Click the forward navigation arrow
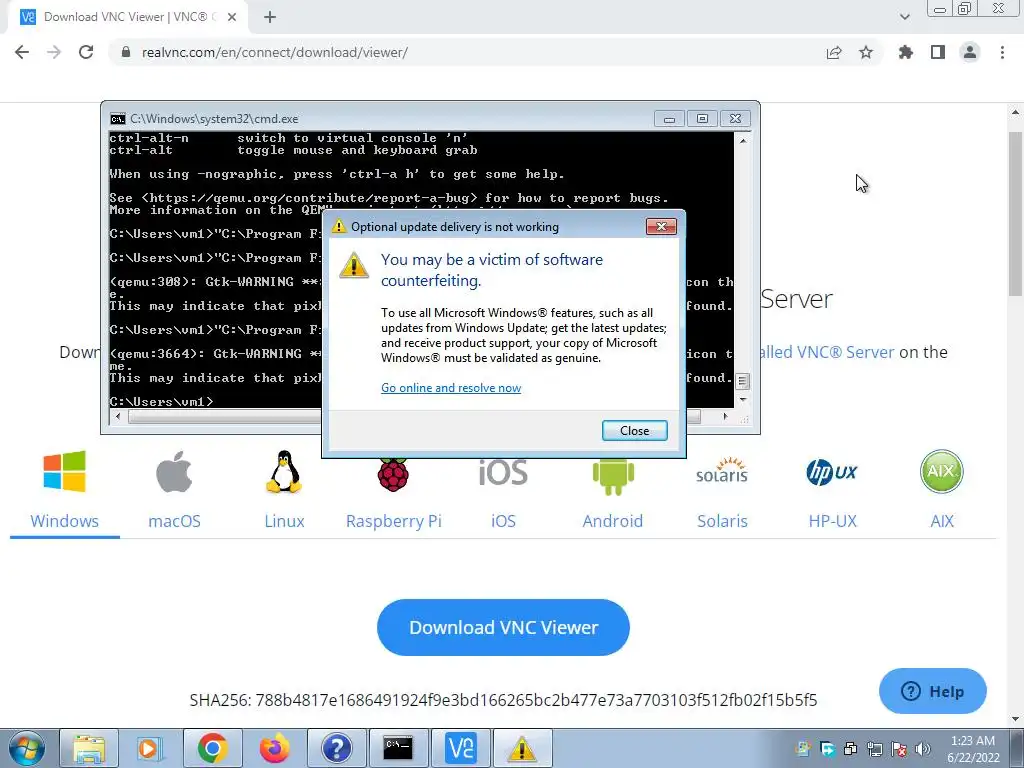The width and height of the screenshot is (1024, 768). coord(54,52)
